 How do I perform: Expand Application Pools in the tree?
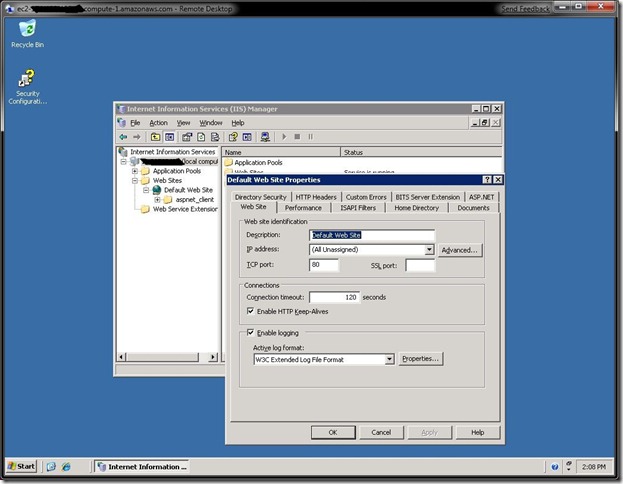pyautogui.click(x=135, y=171)
